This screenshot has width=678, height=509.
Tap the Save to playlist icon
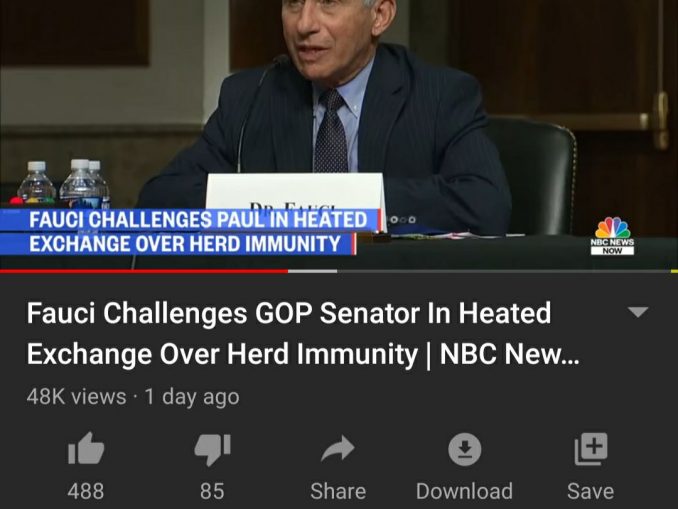(591, 449)
